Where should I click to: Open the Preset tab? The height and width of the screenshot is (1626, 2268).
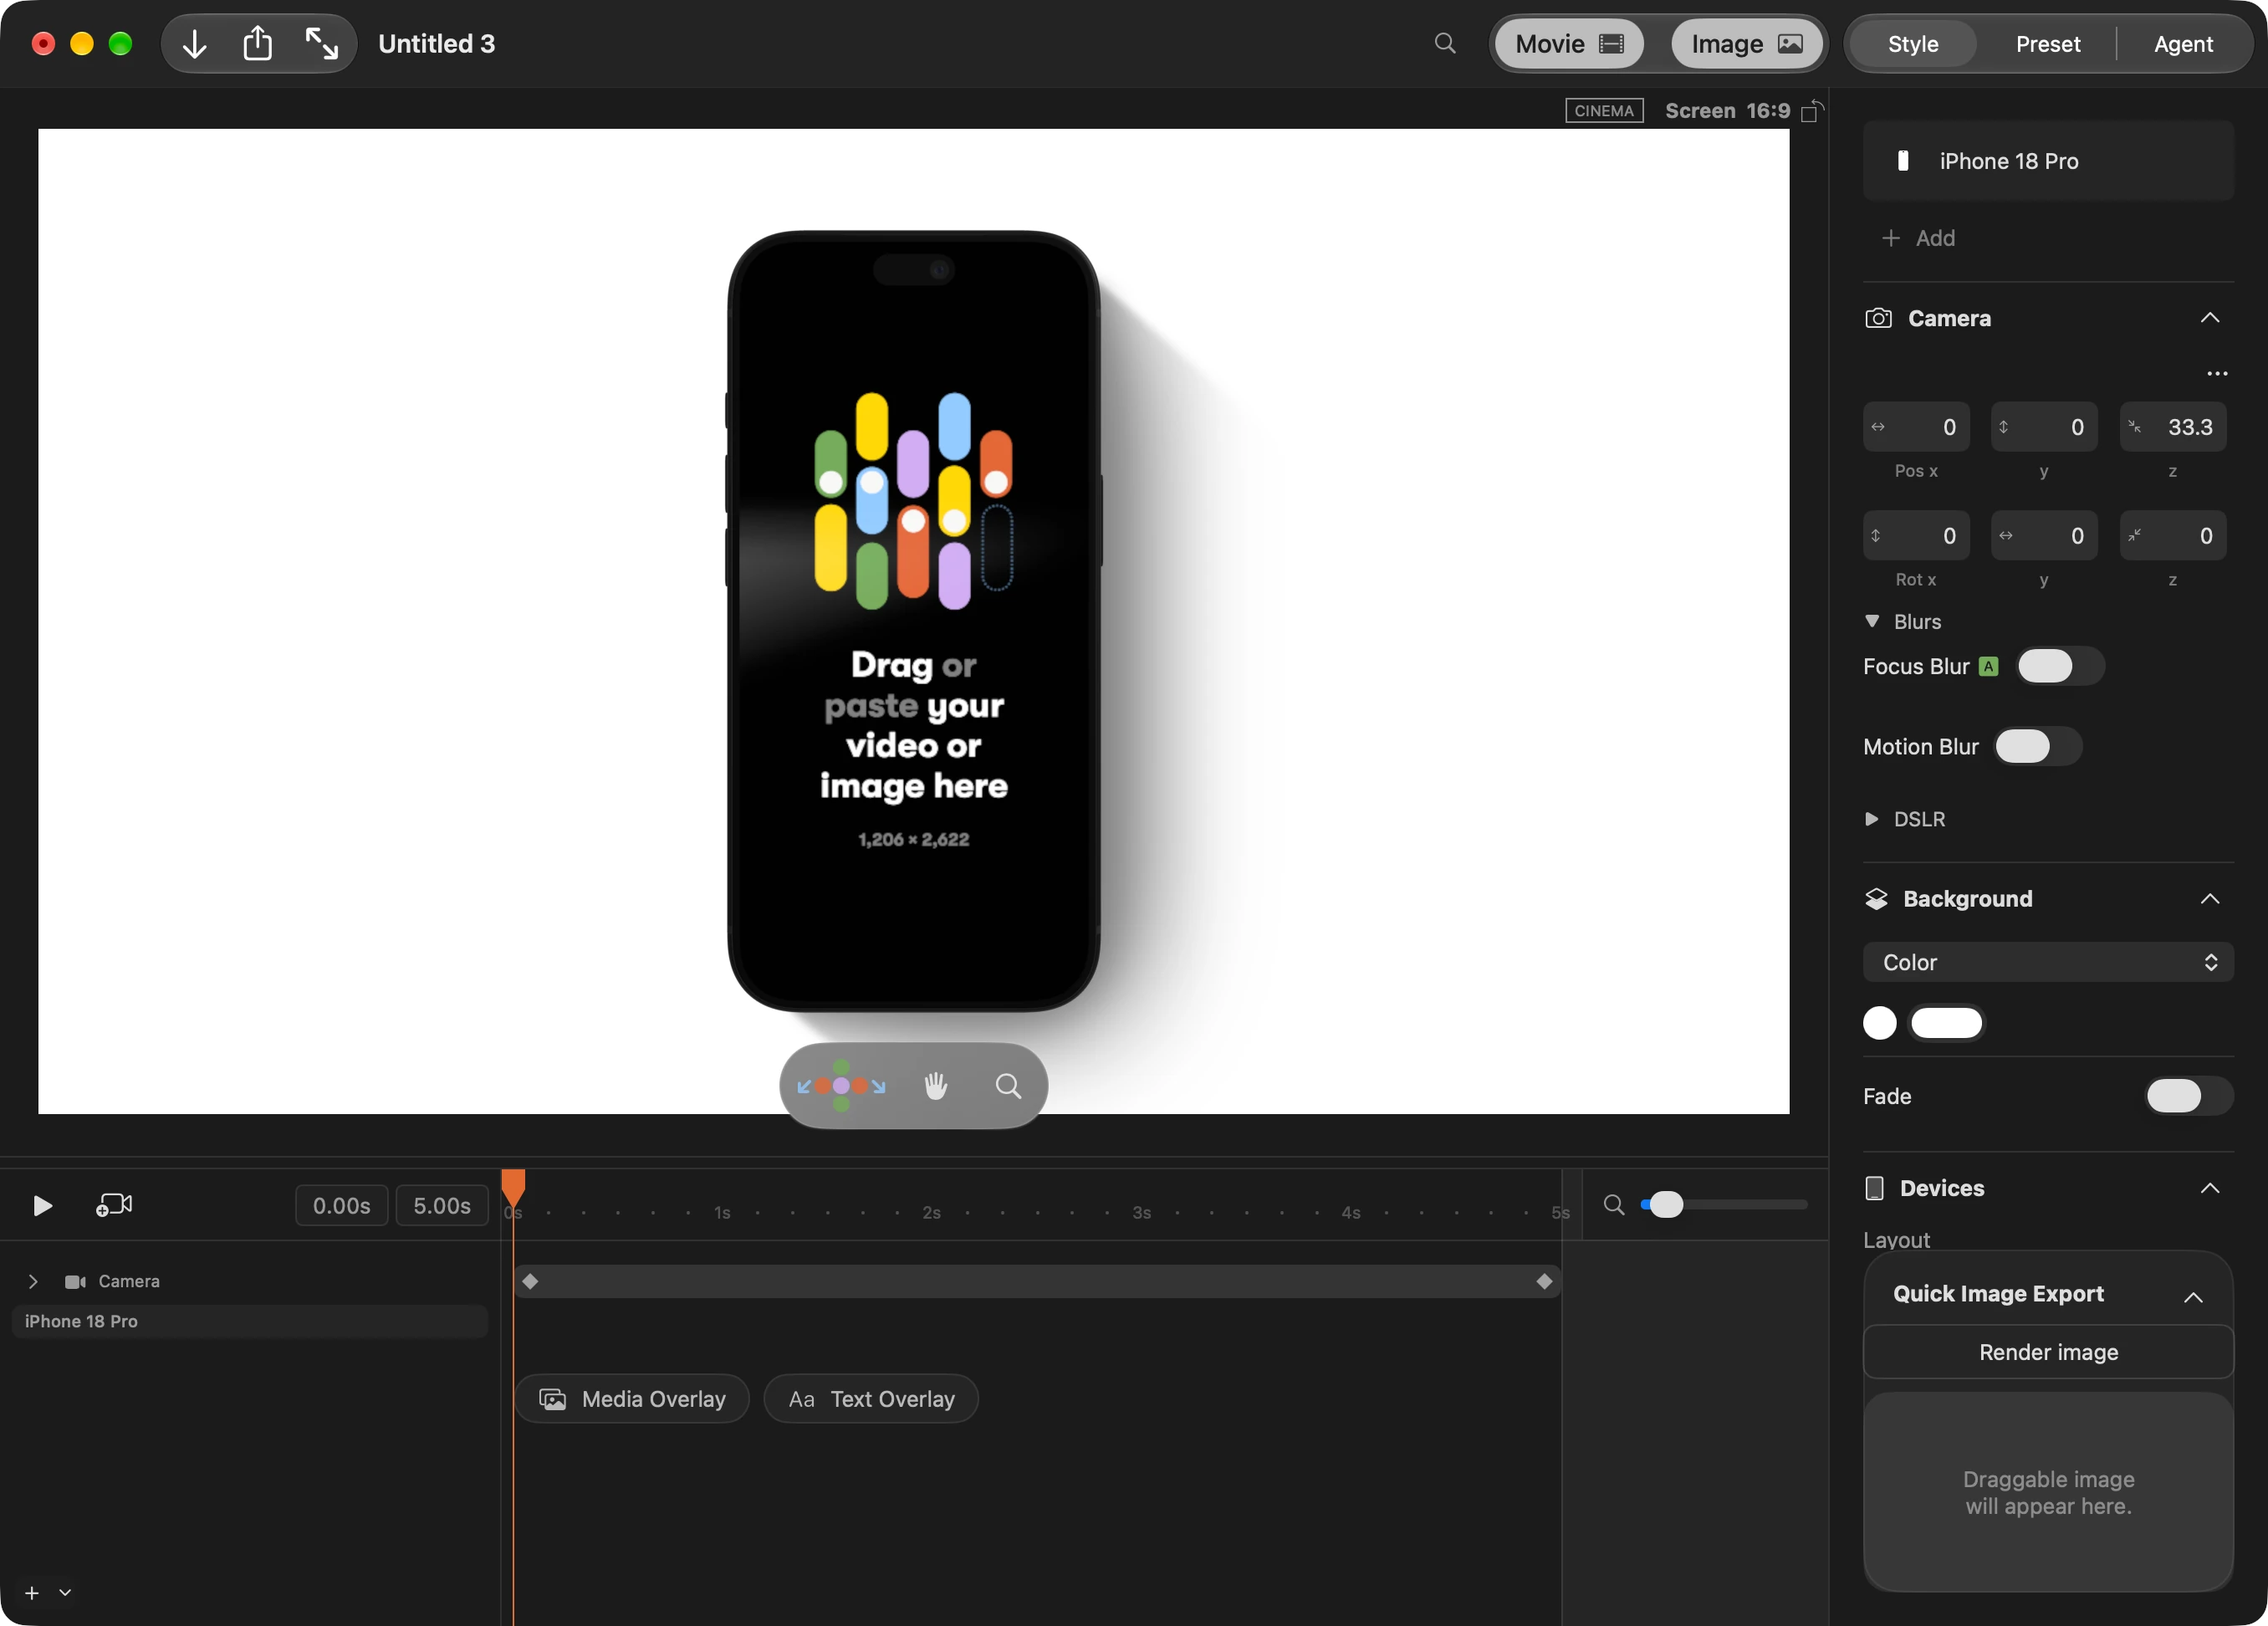[2047, 44]
